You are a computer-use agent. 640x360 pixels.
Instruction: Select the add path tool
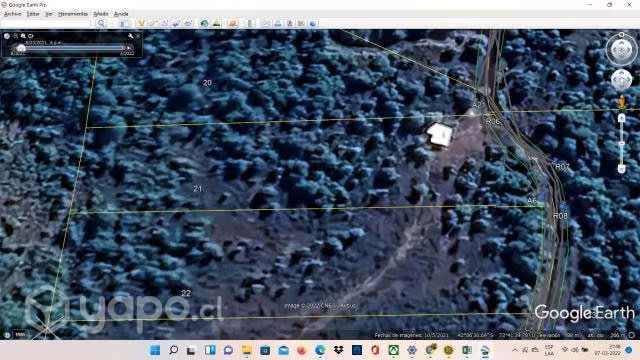(x=164, y=24)
